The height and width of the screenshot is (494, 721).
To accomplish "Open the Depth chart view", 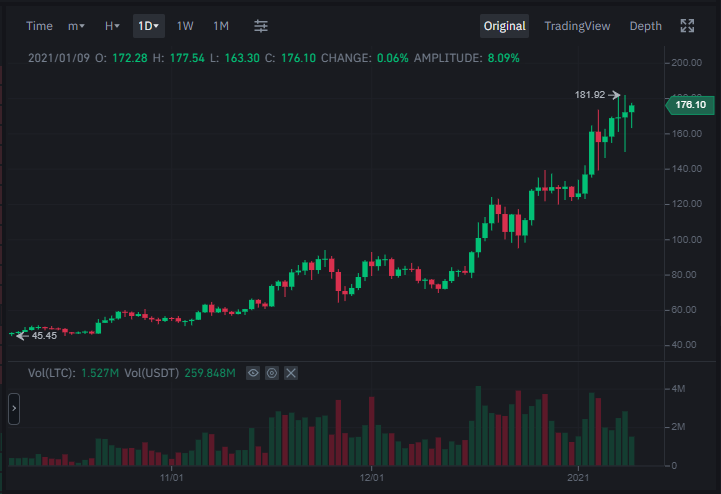I will click(645, 26).
